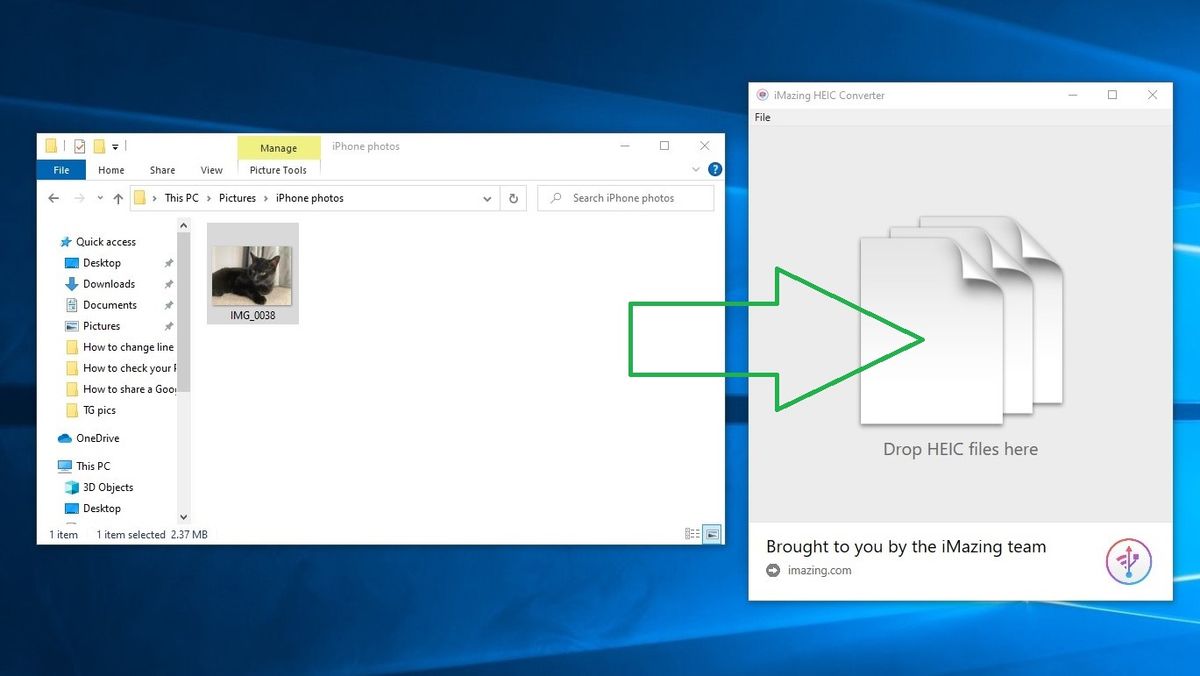Click the imazing.com globe icon
The image size is (1200, 676).
click(x=771, y=570)
